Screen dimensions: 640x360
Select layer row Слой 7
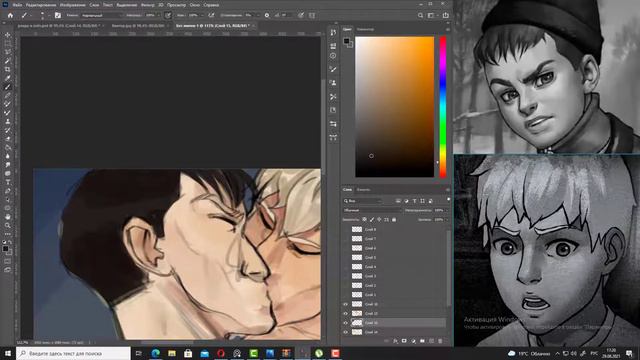(394, 238)
